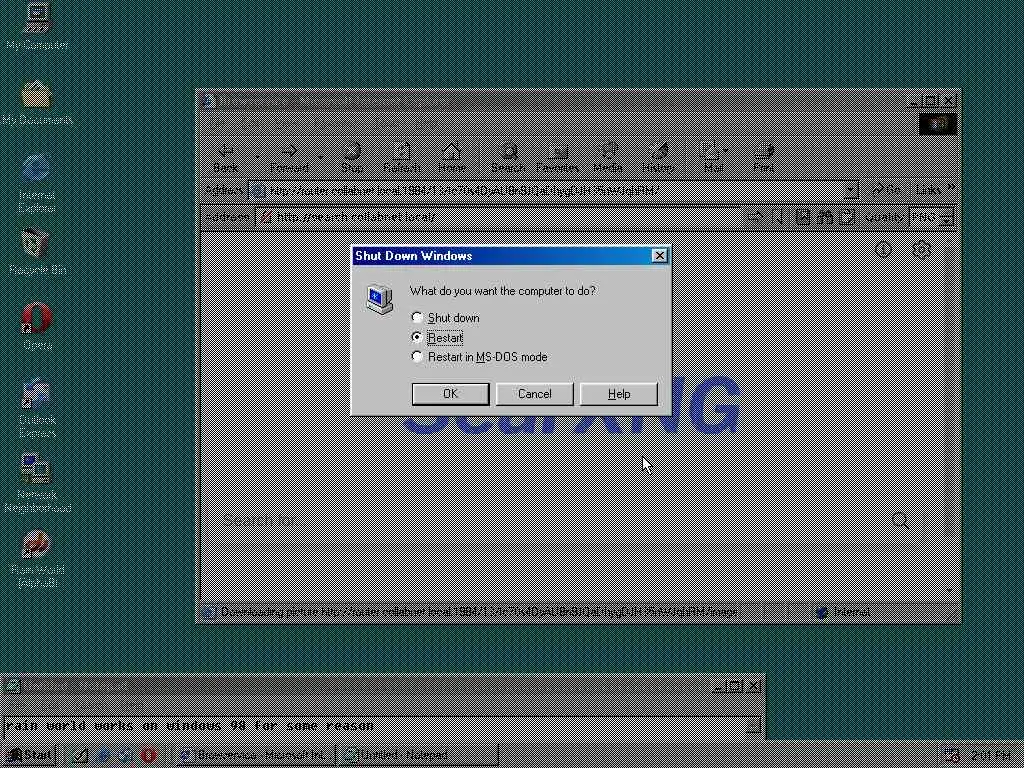Select Network Neighborhood desktop icon
This screenshot has height=768, width=1024.
(x=37, y=483)
